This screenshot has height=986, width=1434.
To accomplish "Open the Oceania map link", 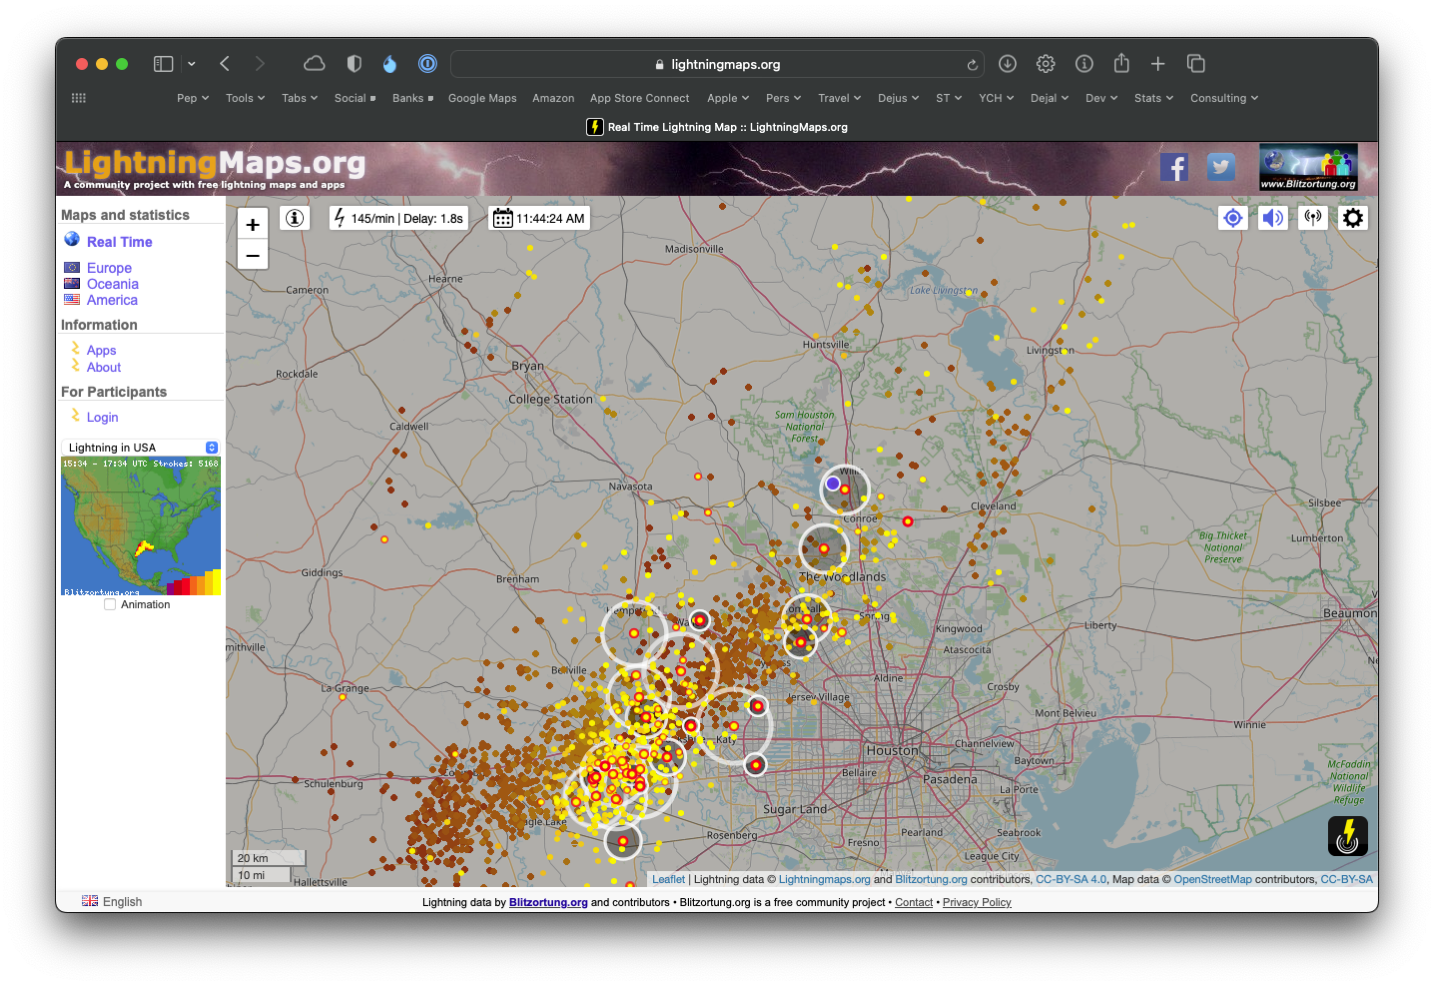I will 113,284.
